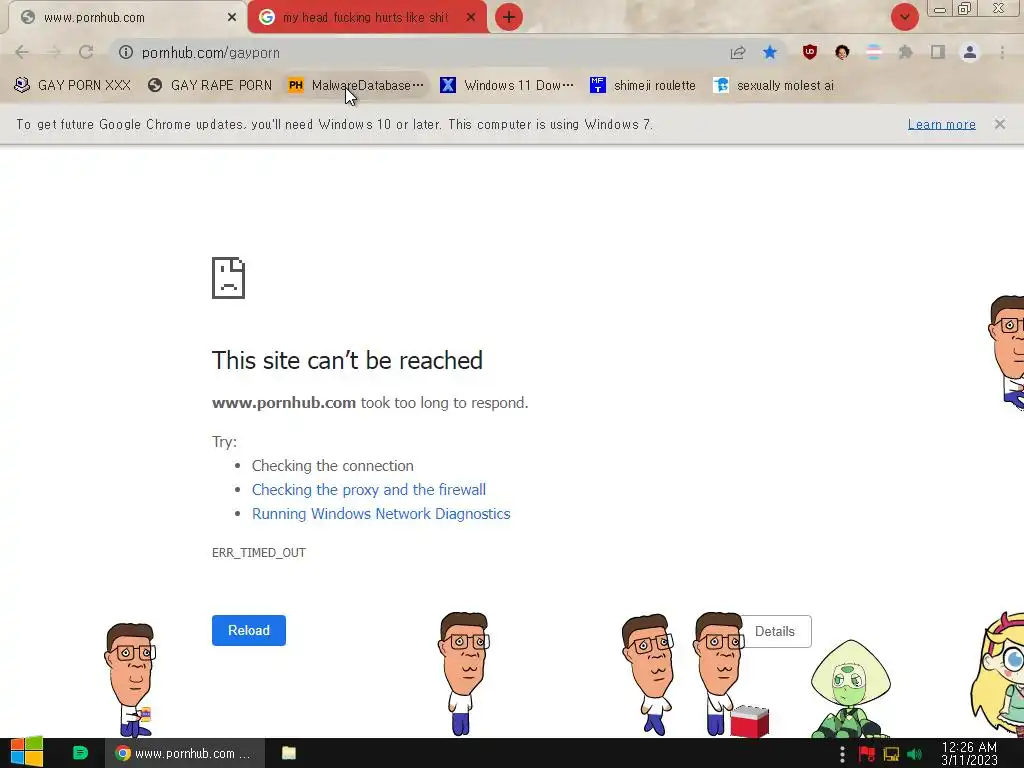
Task: Go back using the browser back arrow
Action: 22,52
